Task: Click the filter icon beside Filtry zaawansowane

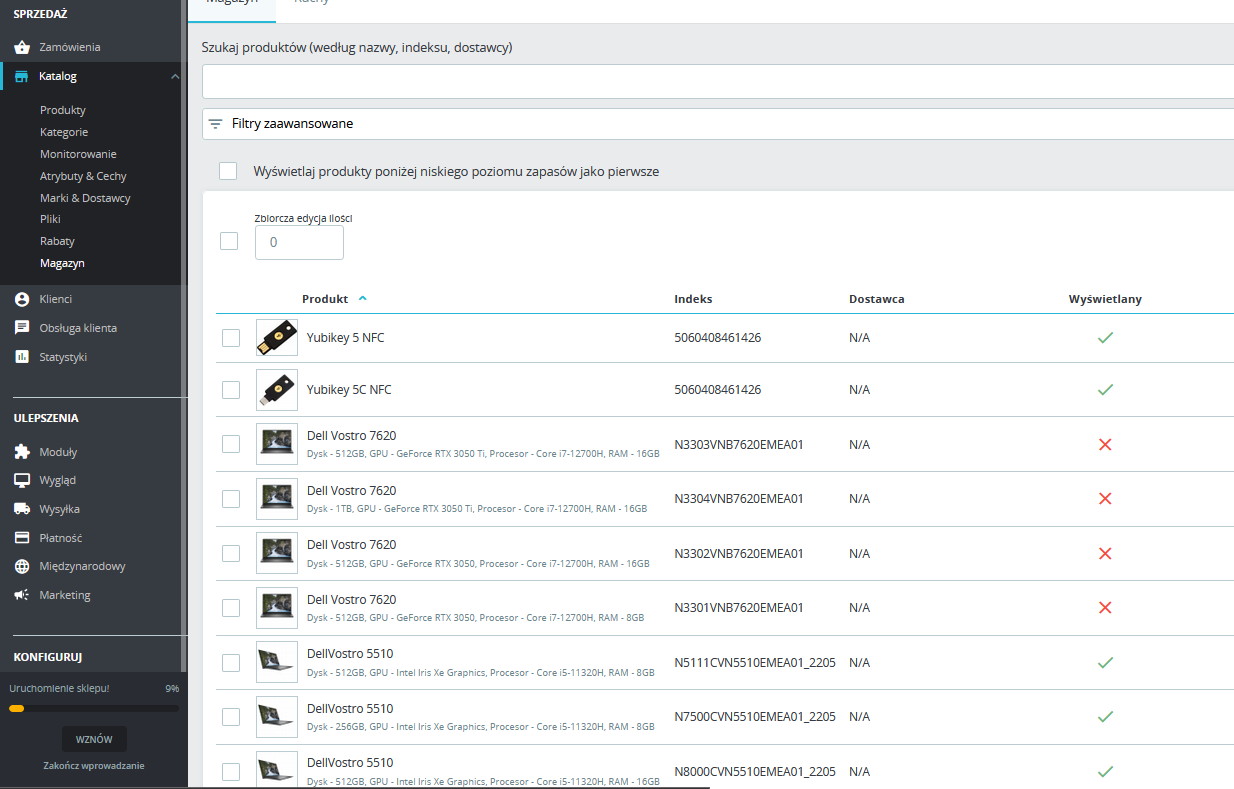Action: (x=215, y=124)
